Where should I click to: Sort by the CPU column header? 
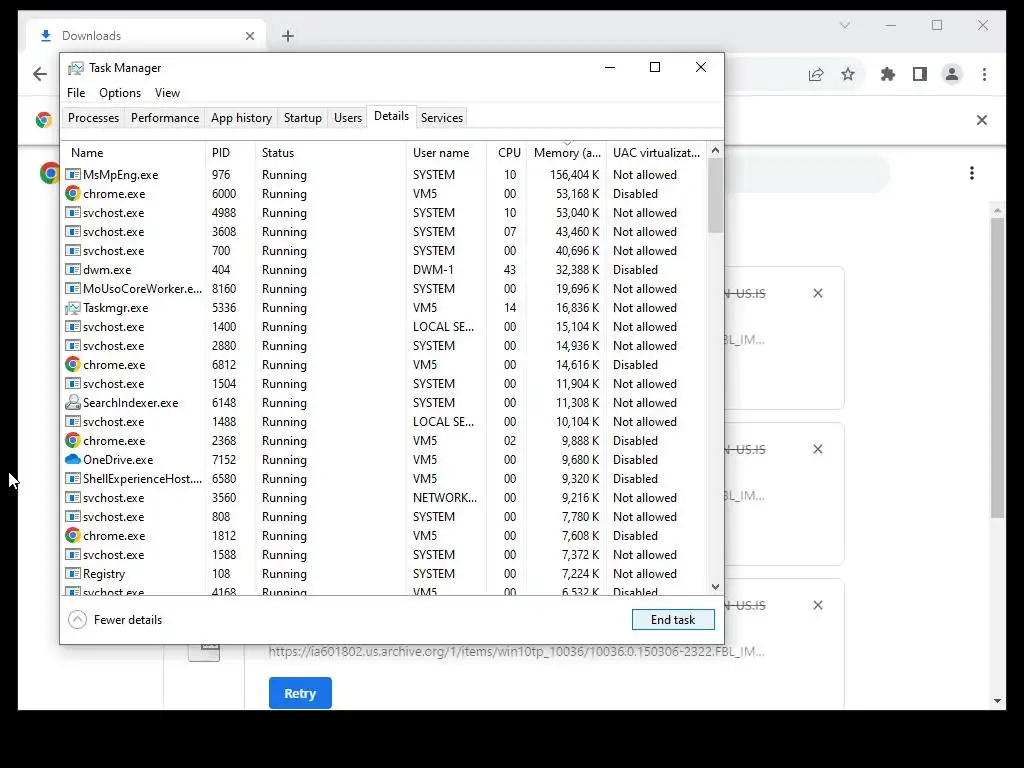point(507,153)
